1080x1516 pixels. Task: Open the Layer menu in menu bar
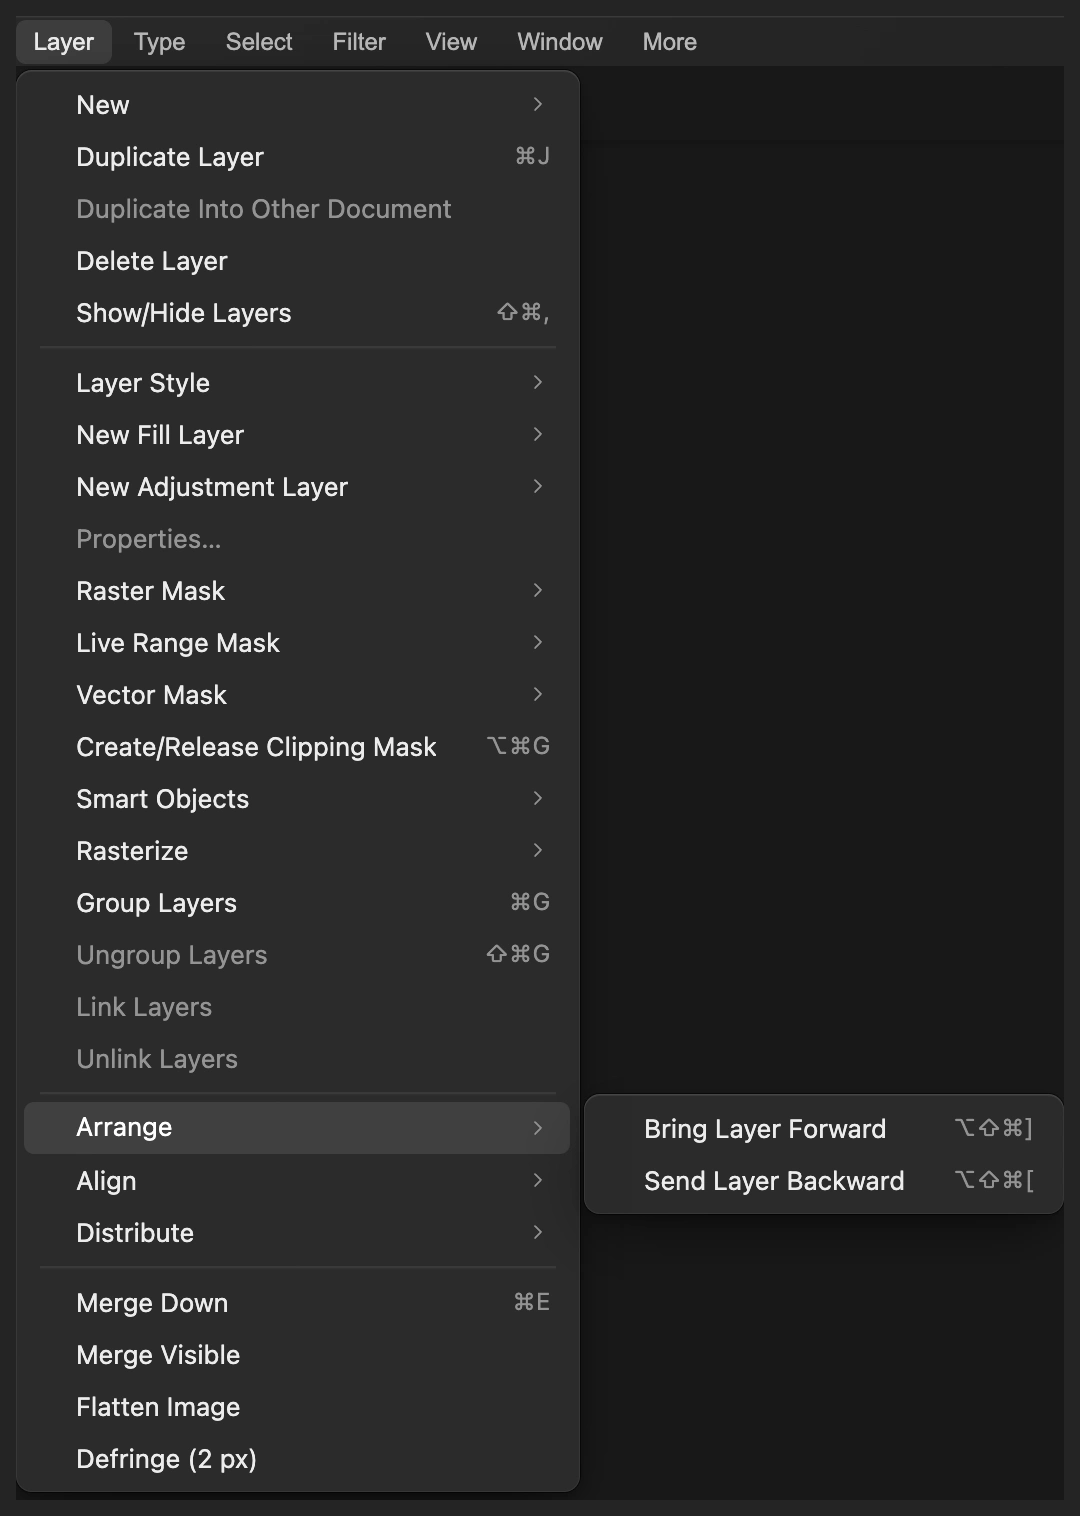pyautogui.click(x=64, y=42)
